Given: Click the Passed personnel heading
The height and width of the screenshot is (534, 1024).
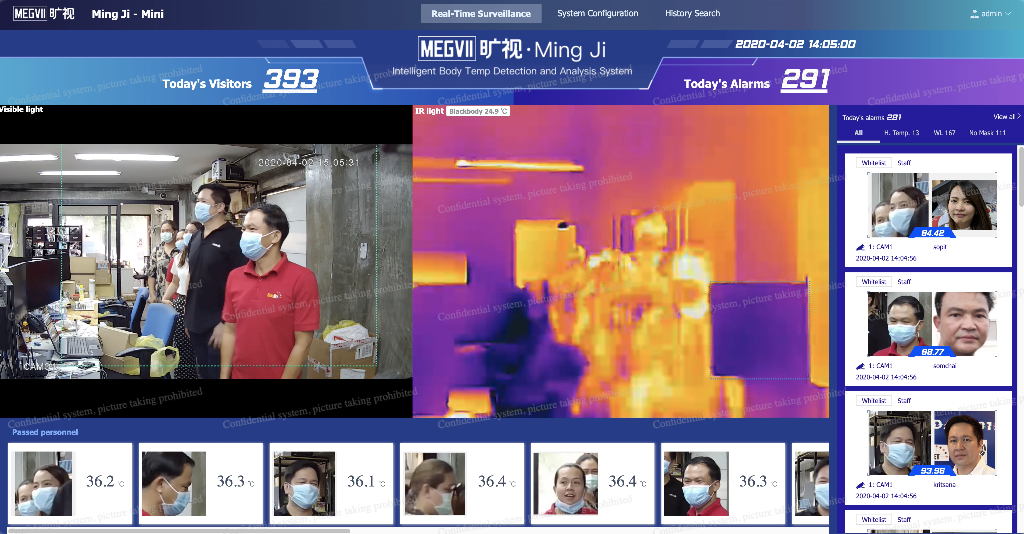Looking at the screenshot, I should [45, 432].
